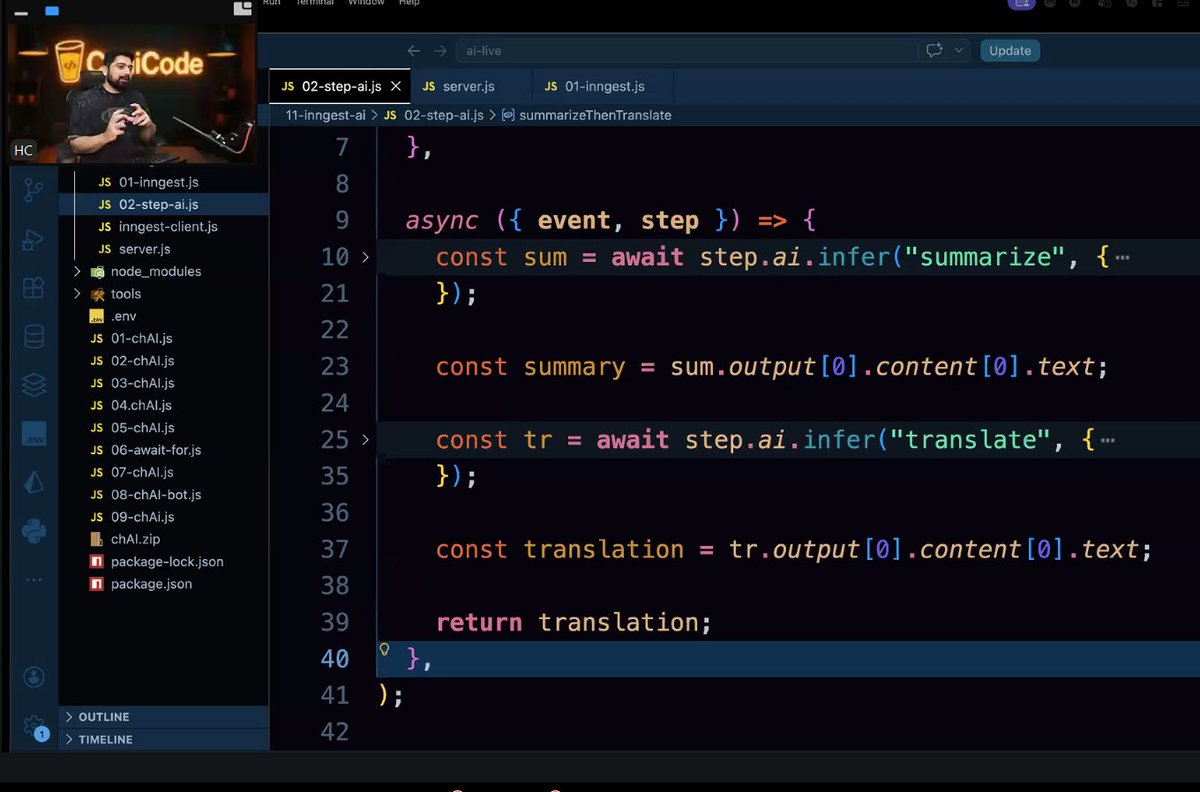Click line number 37 in the gutter
The height and width of the screenshot is (792, 1200).
pyautogui.click(x=335, y=549)
